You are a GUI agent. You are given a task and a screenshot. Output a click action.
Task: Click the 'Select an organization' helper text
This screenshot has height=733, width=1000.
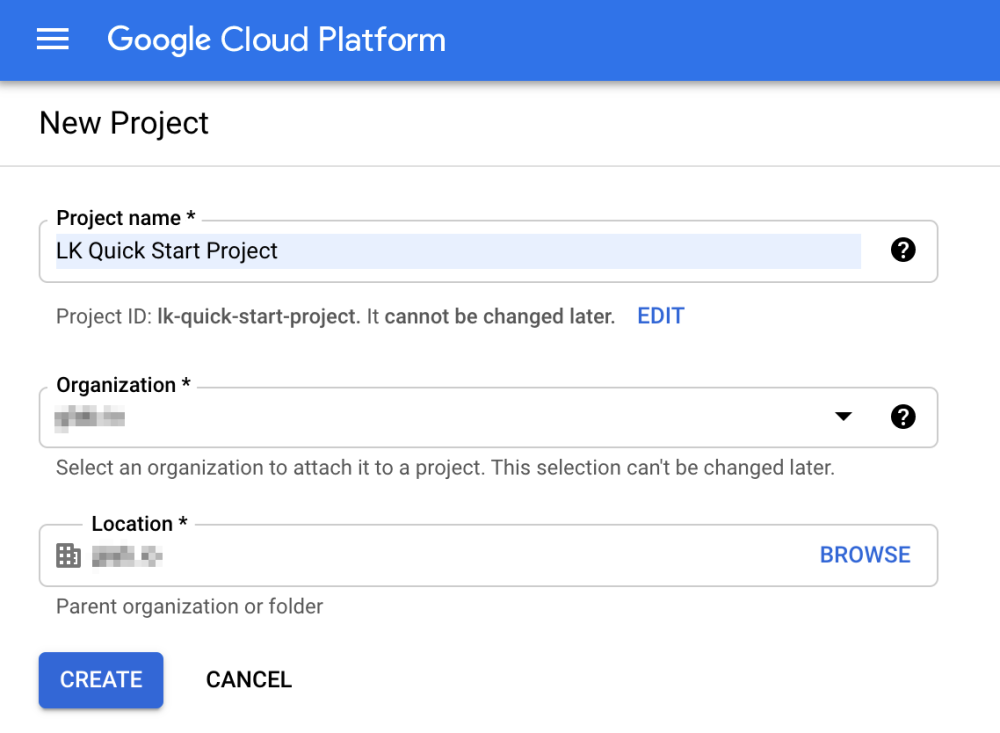444,467
